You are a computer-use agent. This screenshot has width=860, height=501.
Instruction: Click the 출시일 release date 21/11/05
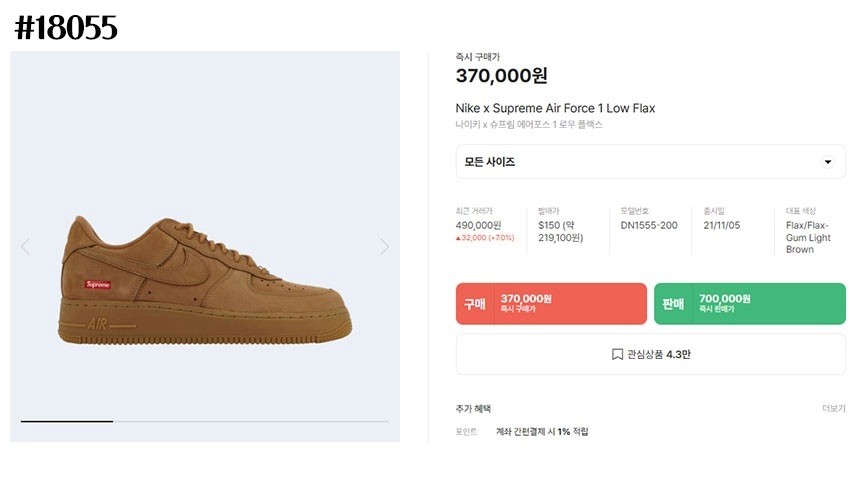(722, 225)
